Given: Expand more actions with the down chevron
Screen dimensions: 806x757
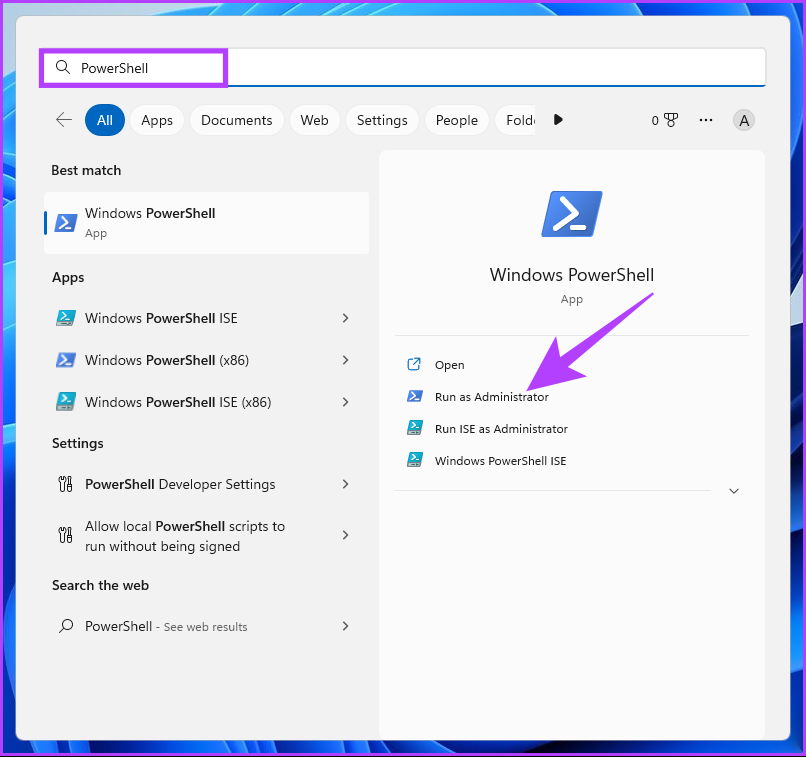Looking at the screenshot, I should [734, 491].
